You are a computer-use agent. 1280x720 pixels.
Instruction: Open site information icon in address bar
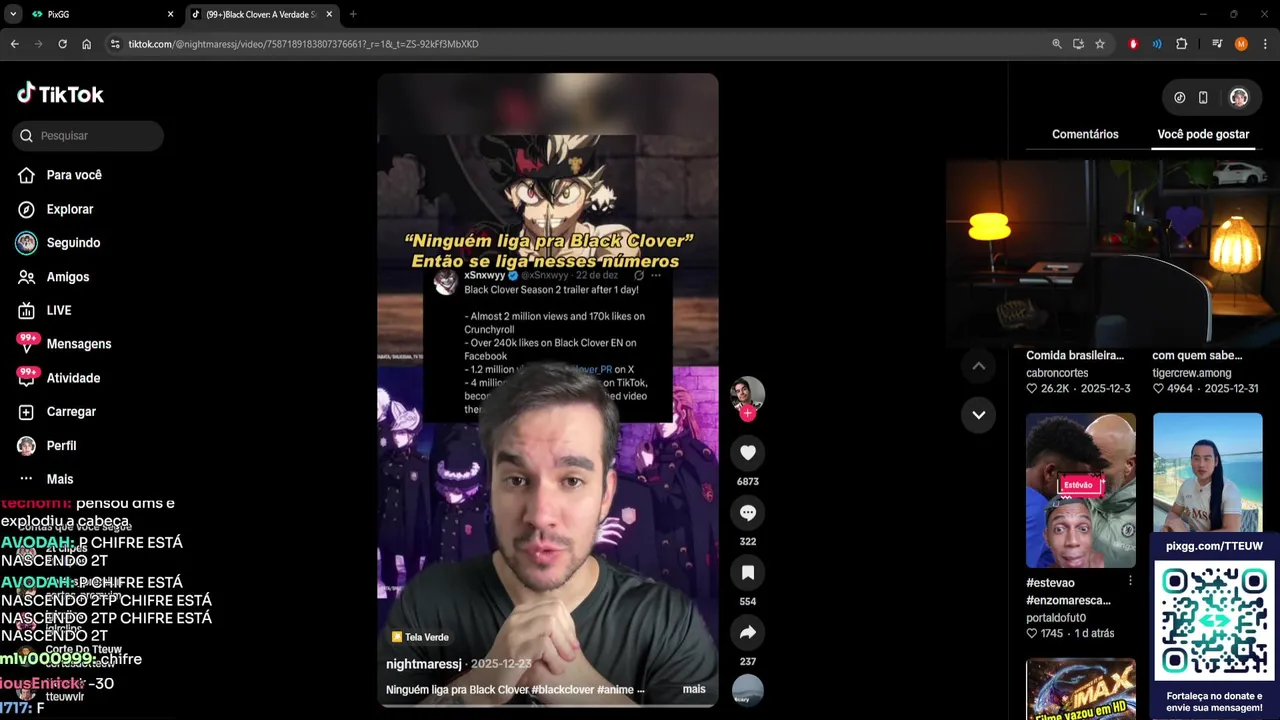(115, 44)
